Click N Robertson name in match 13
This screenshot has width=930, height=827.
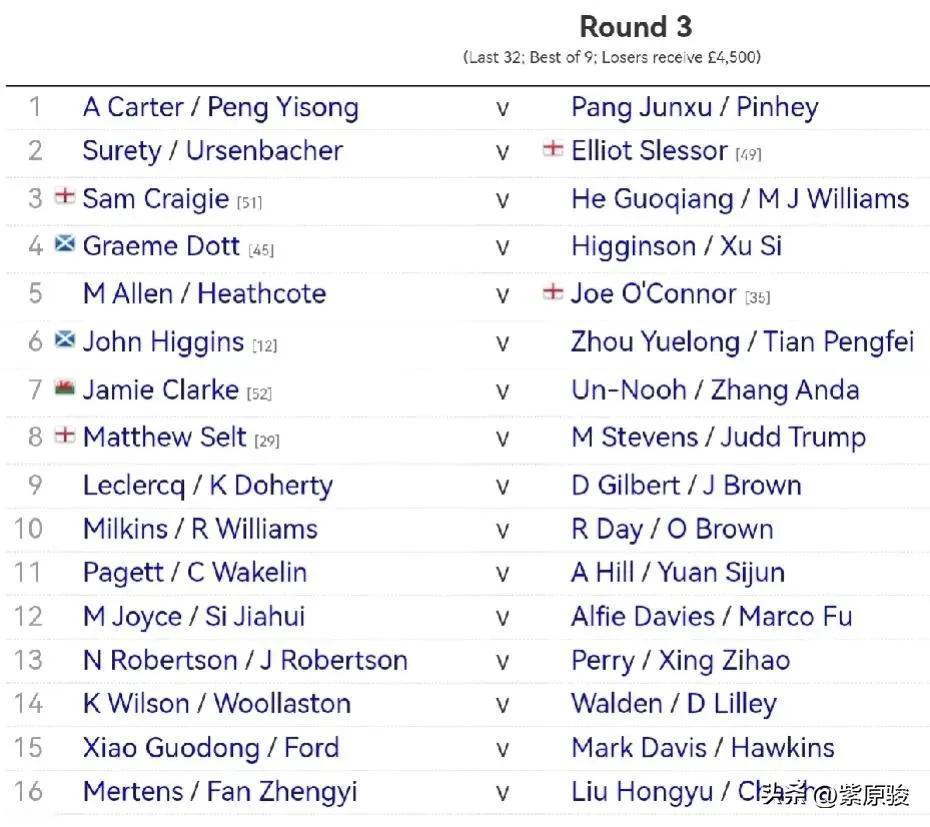tap(160, 660)
